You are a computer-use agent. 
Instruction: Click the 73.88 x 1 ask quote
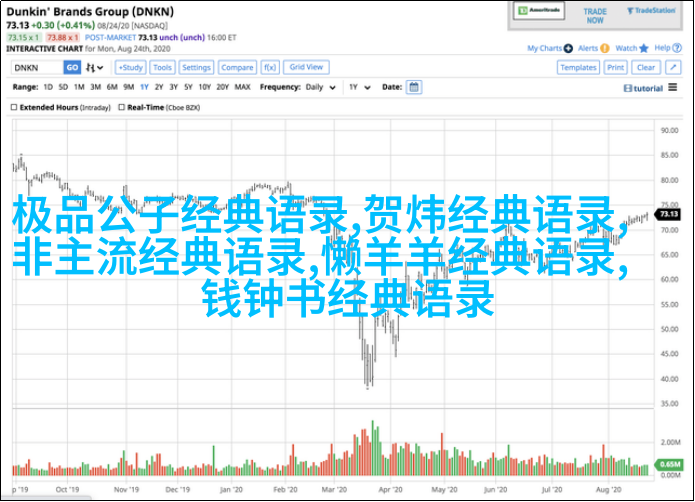pyautogui.click(x=62, y=38)
